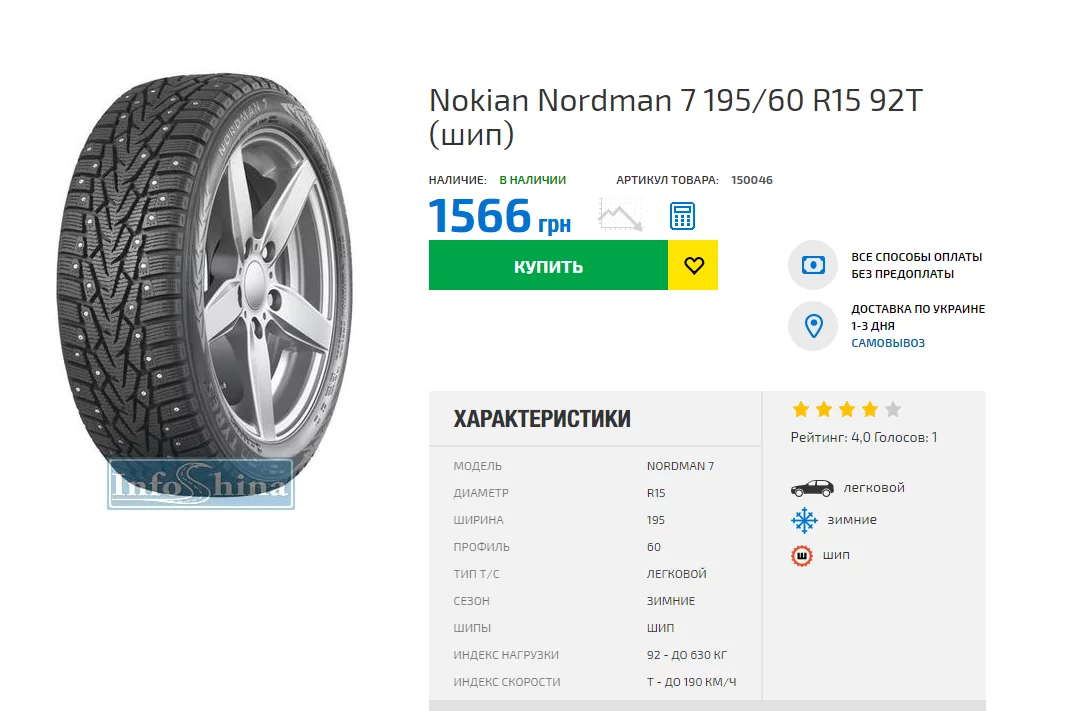Viewport: 1065px width, 711px height.
Task: Open the Самовывоз pickup link
Action: (888, 343)
